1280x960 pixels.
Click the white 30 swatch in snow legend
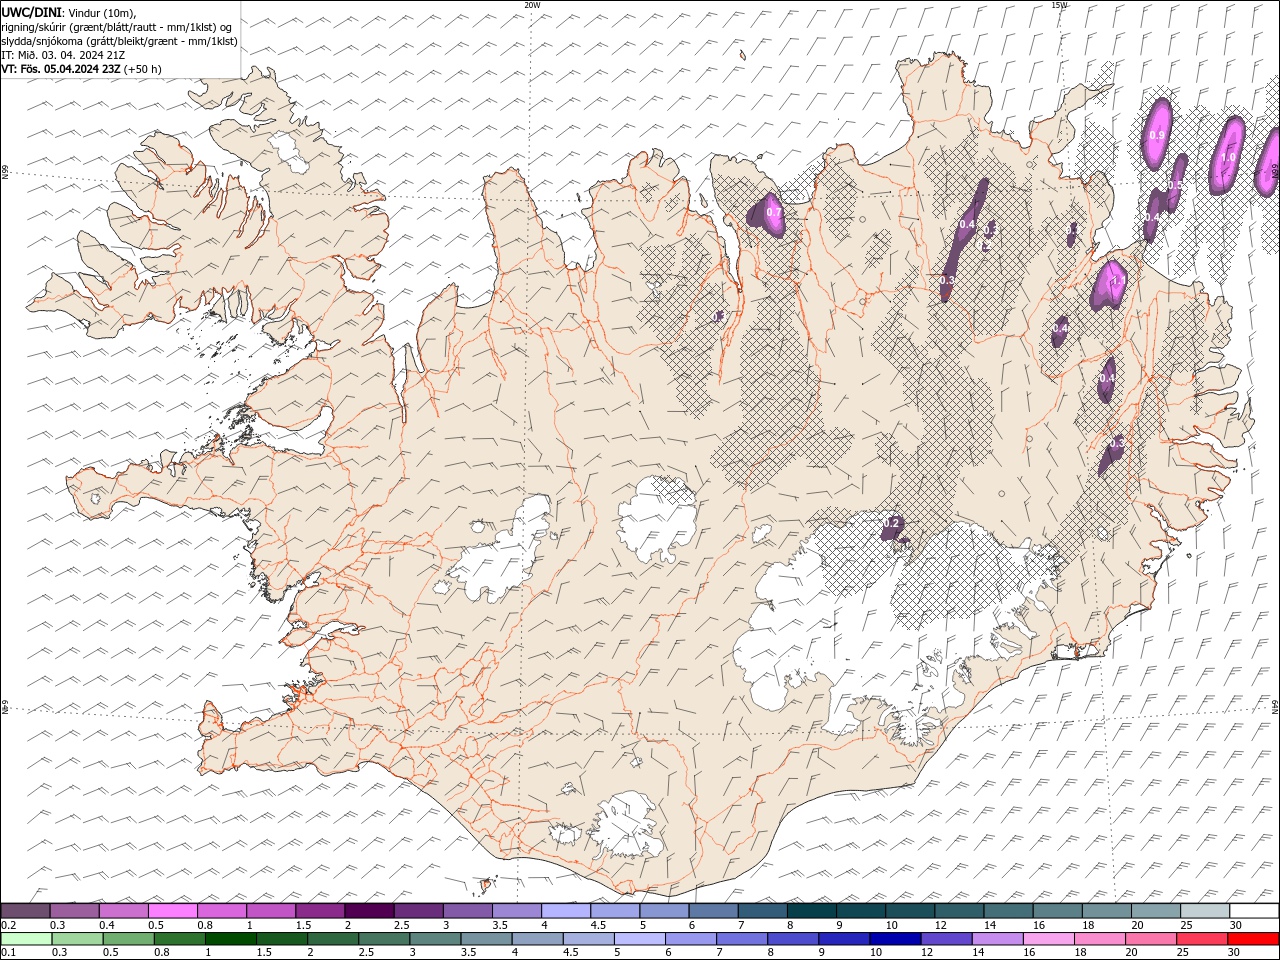pyautogui.click(x=1254, y=911)
